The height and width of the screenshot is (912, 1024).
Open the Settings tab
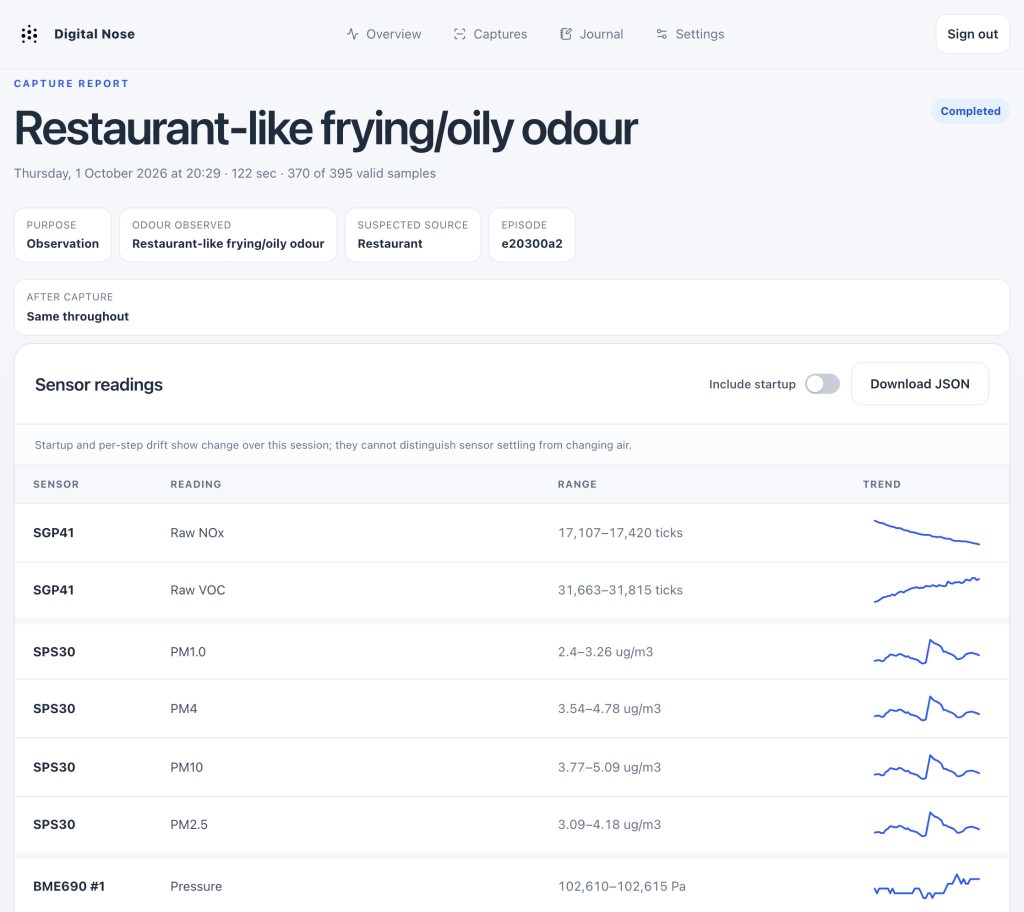pyautogui.click(x=690, y=34)
